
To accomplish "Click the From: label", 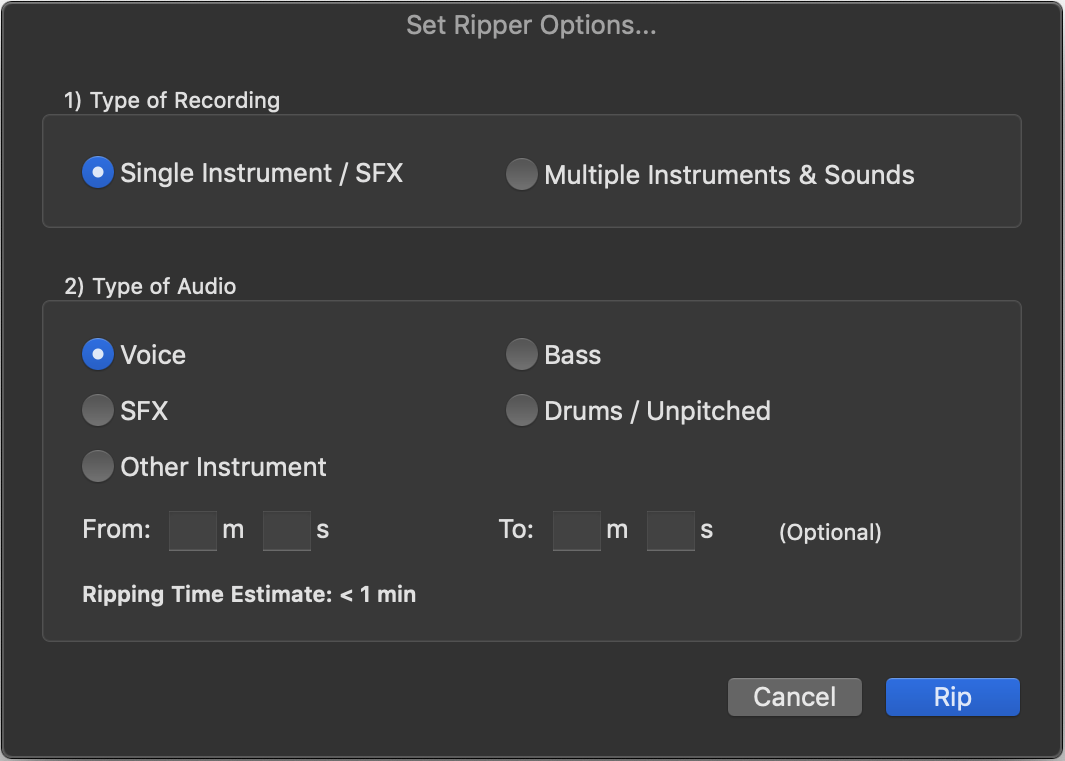I will pos(115,530).
